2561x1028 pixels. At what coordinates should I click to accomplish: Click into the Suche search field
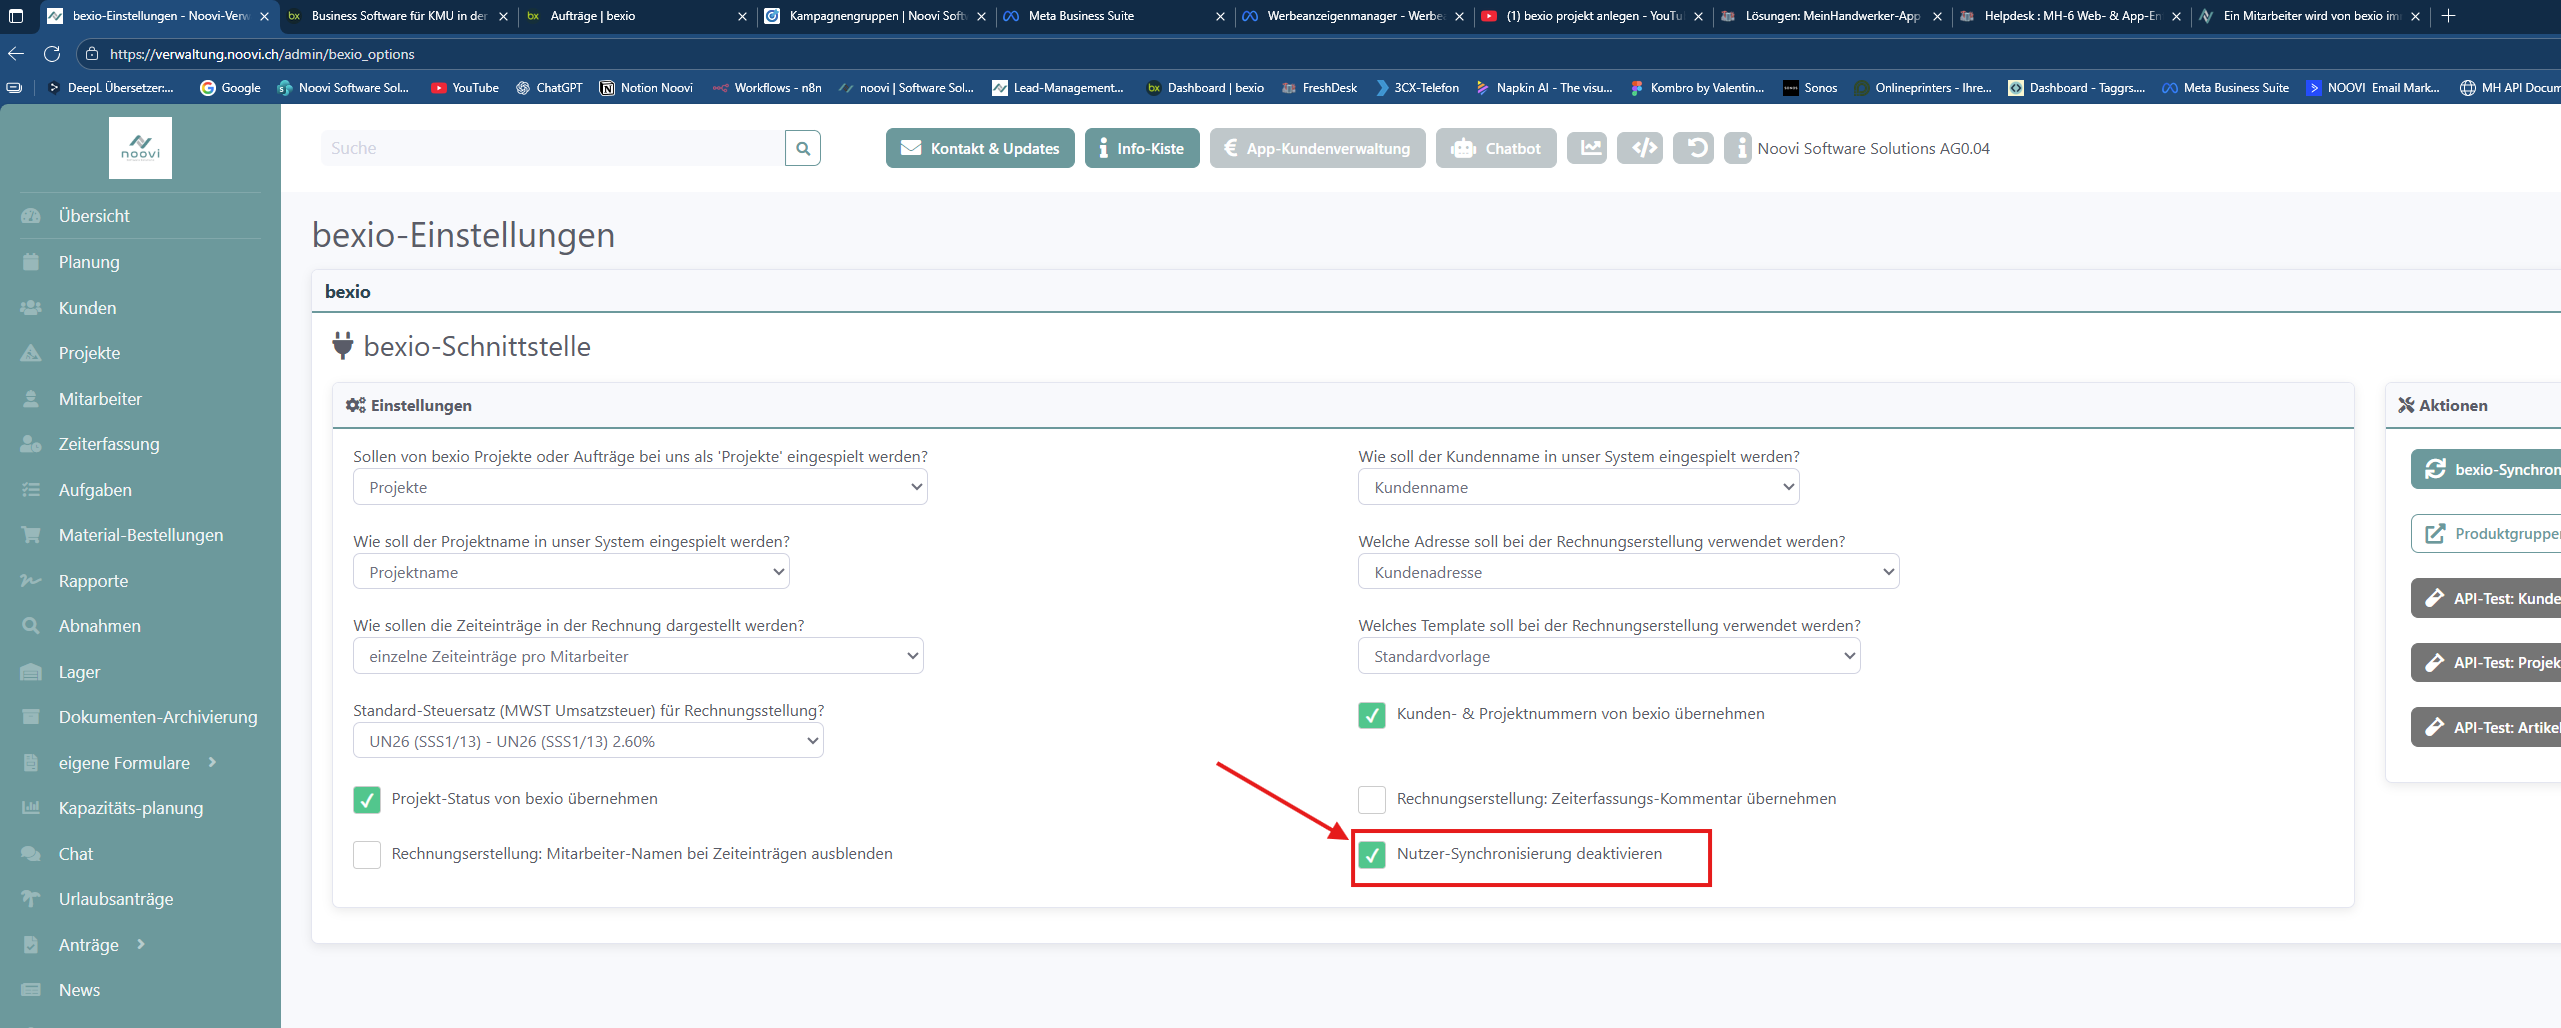553,148
